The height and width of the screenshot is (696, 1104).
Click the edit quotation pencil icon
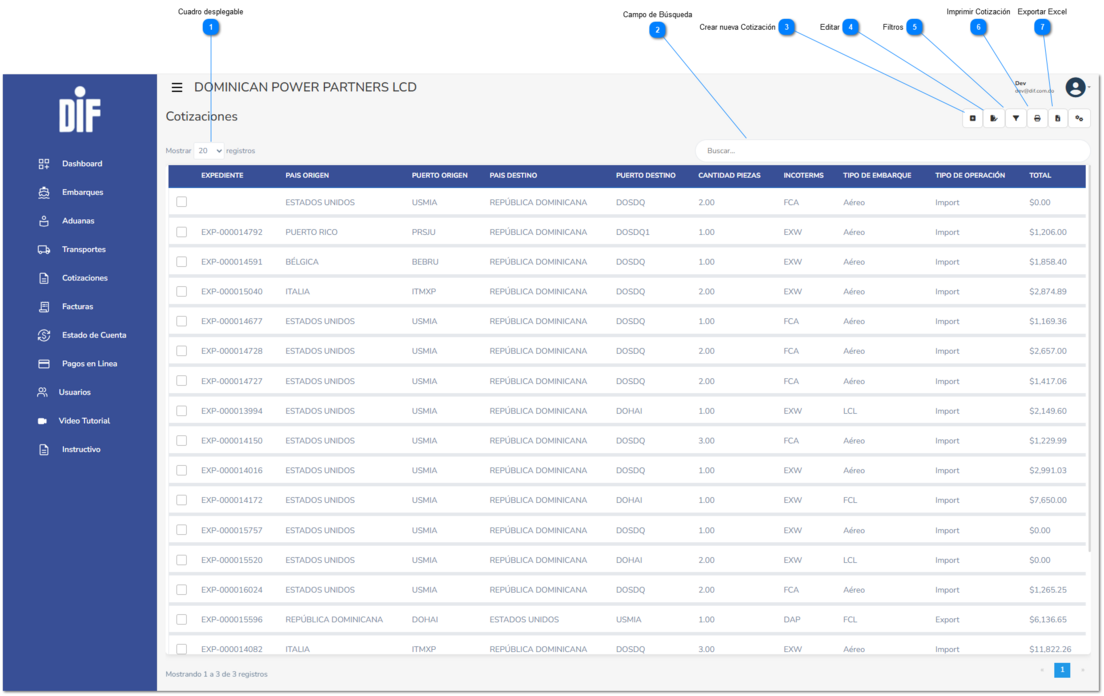point(994,118)
